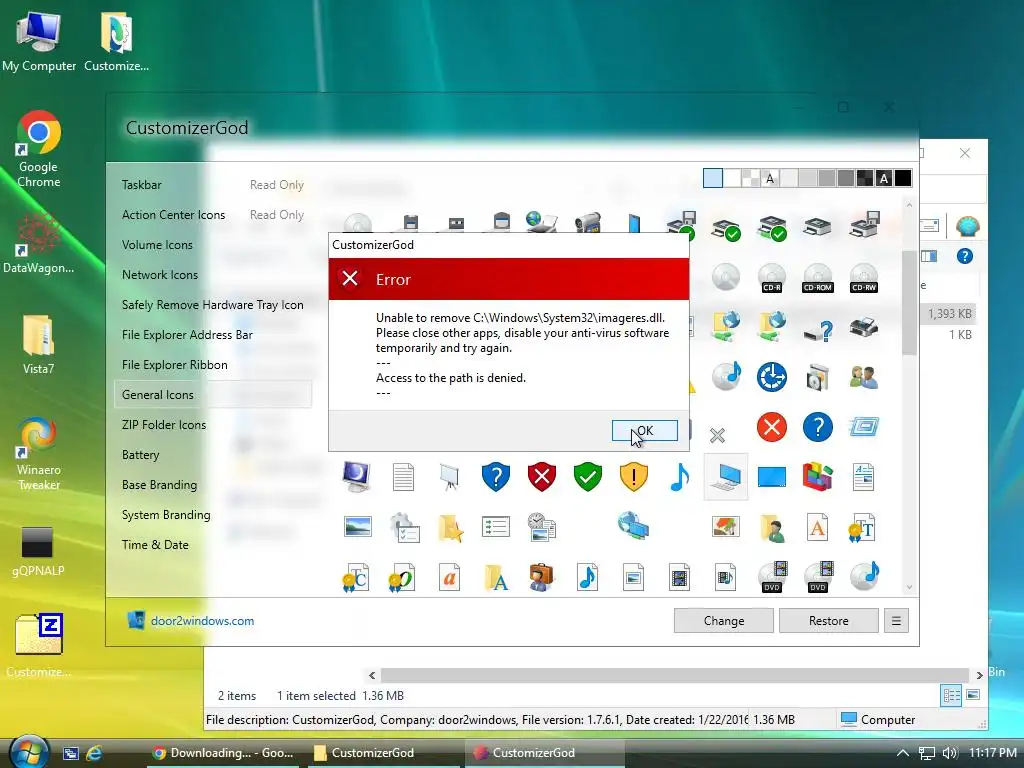Select the landscape picture icon
1024x768 pixels.
tap(357, 526)
